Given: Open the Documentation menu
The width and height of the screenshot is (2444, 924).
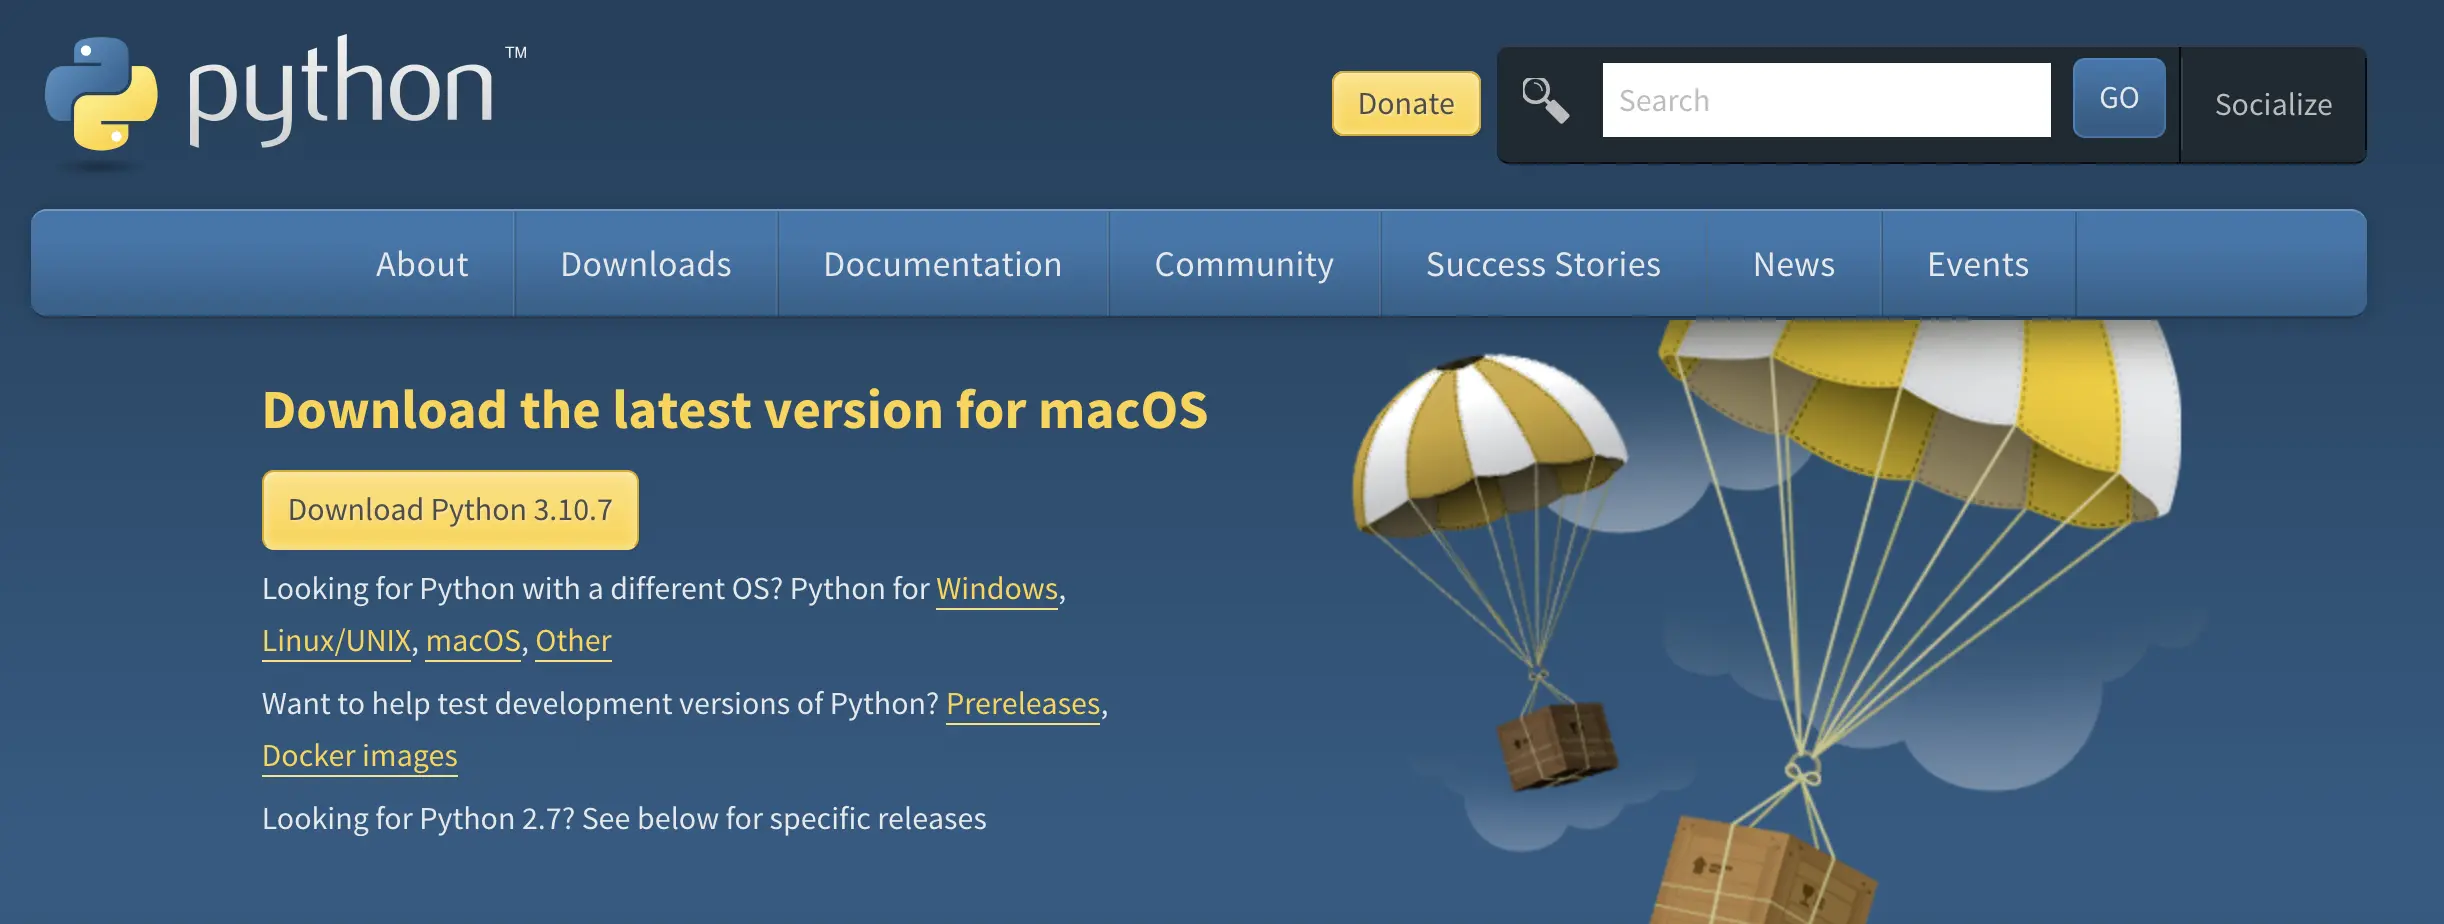Looking at the screenshot, I should pyautogui.click(x=942, y=263).
